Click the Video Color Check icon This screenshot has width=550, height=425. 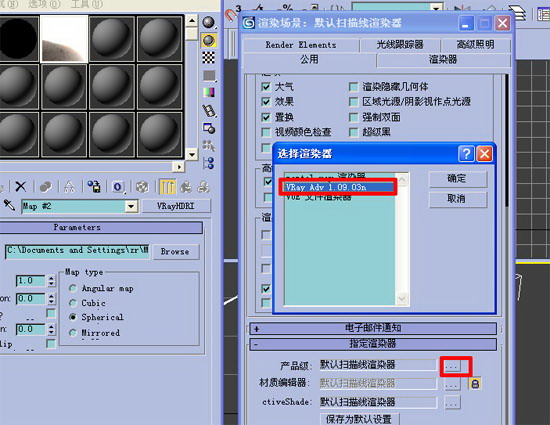pyautogui.click(x=209, y=93)
